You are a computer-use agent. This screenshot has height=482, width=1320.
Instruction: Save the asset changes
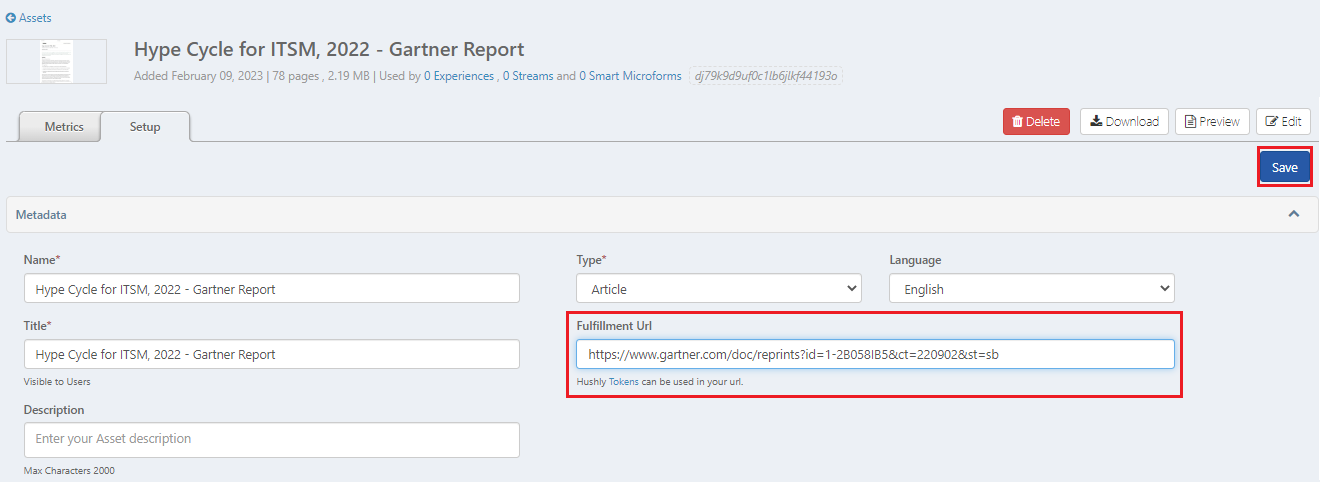[x=1285, y=167]
